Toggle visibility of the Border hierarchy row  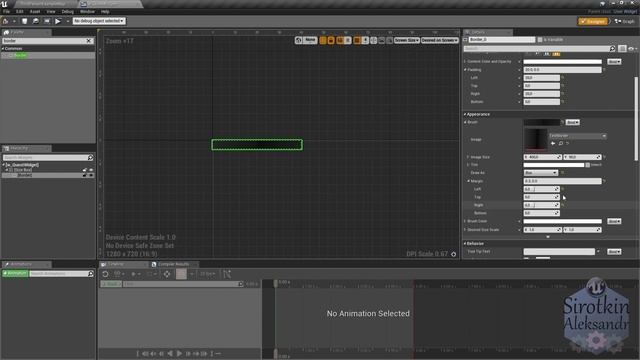91,175
